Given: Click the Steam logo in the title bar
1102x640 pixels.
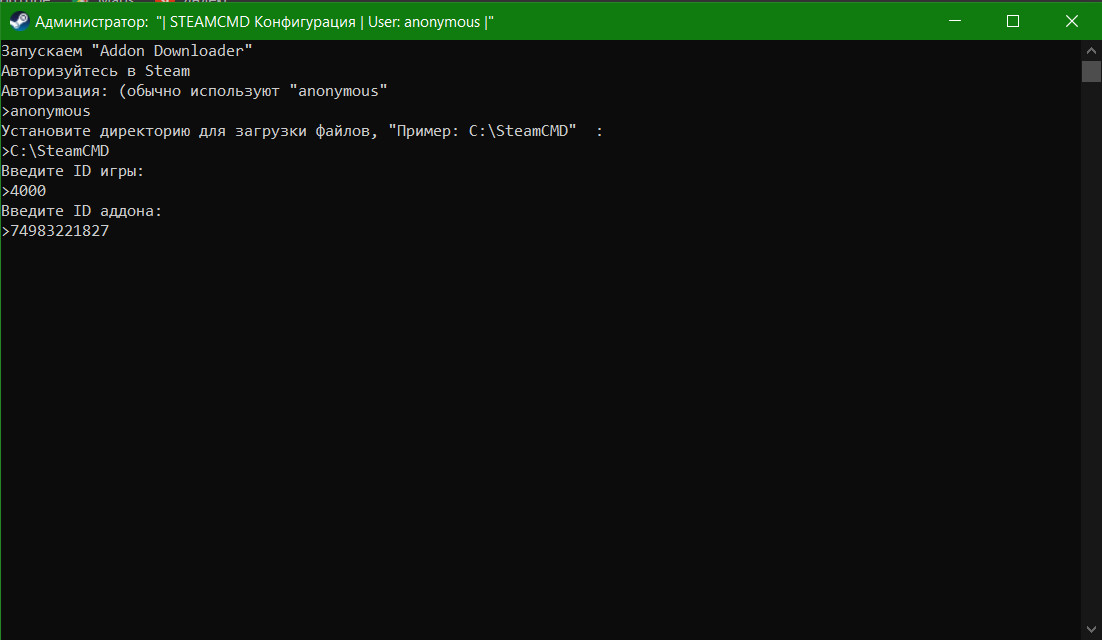Looking at the screenshot, I should [18, 20].
